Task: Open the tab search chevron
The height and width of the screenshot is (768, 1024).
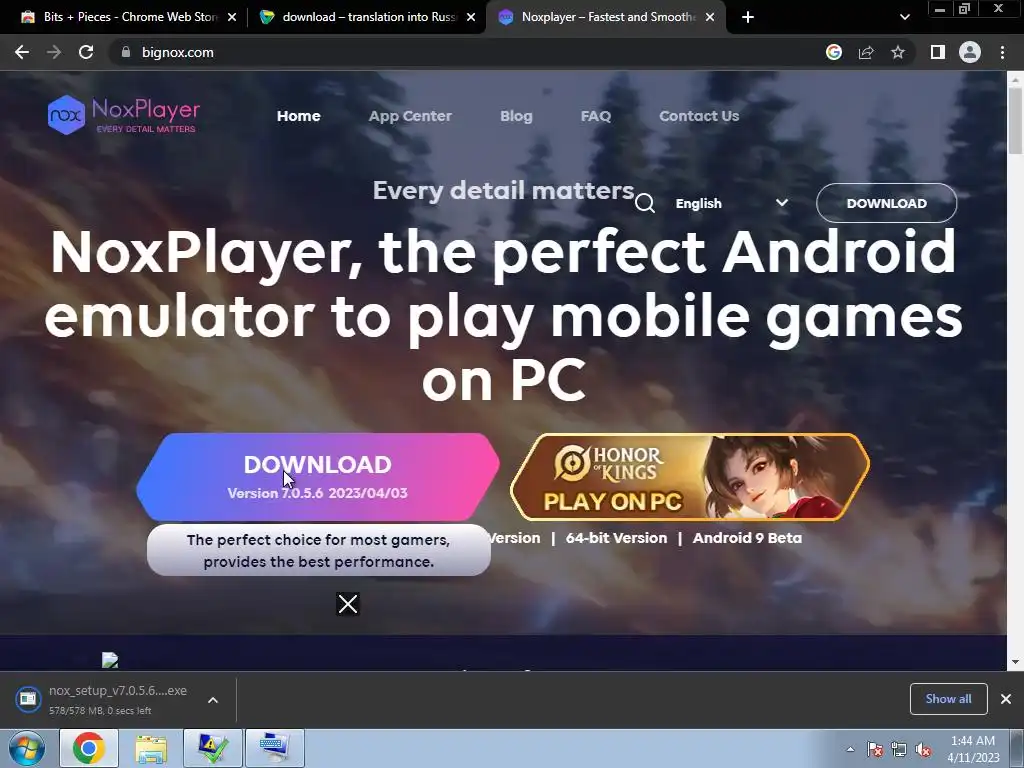Action: click(x=904, y=17)
